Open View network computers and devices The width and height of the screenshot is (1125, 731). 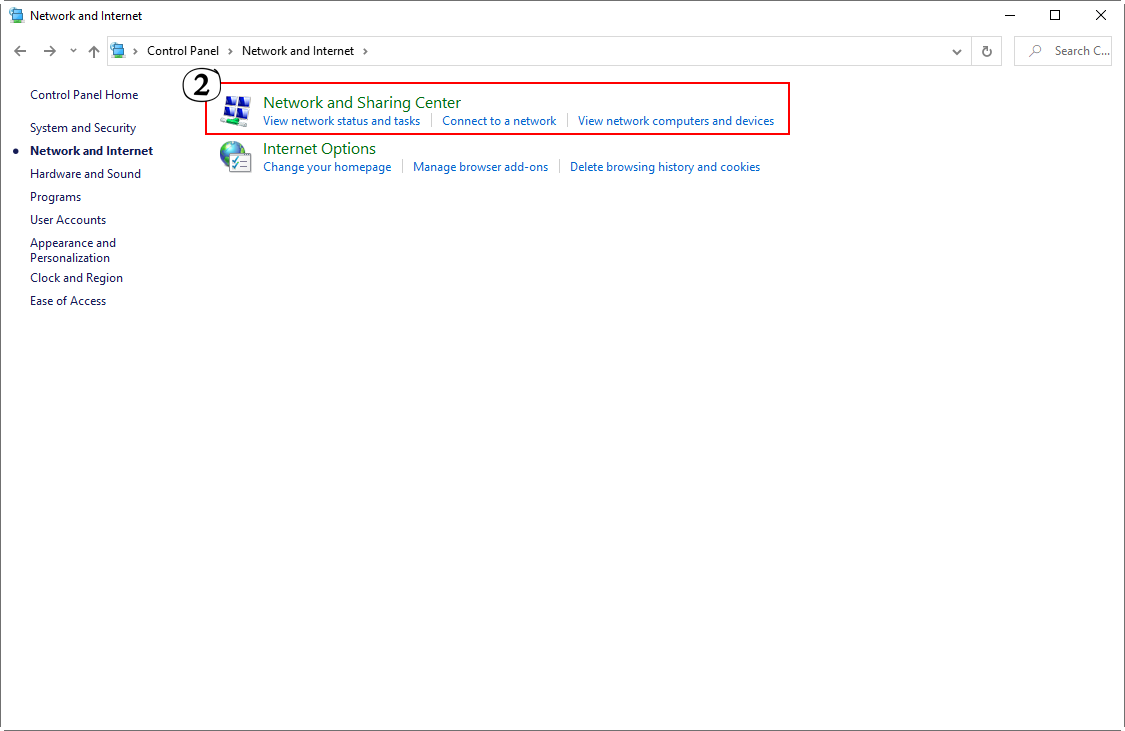tap(676, 121)
